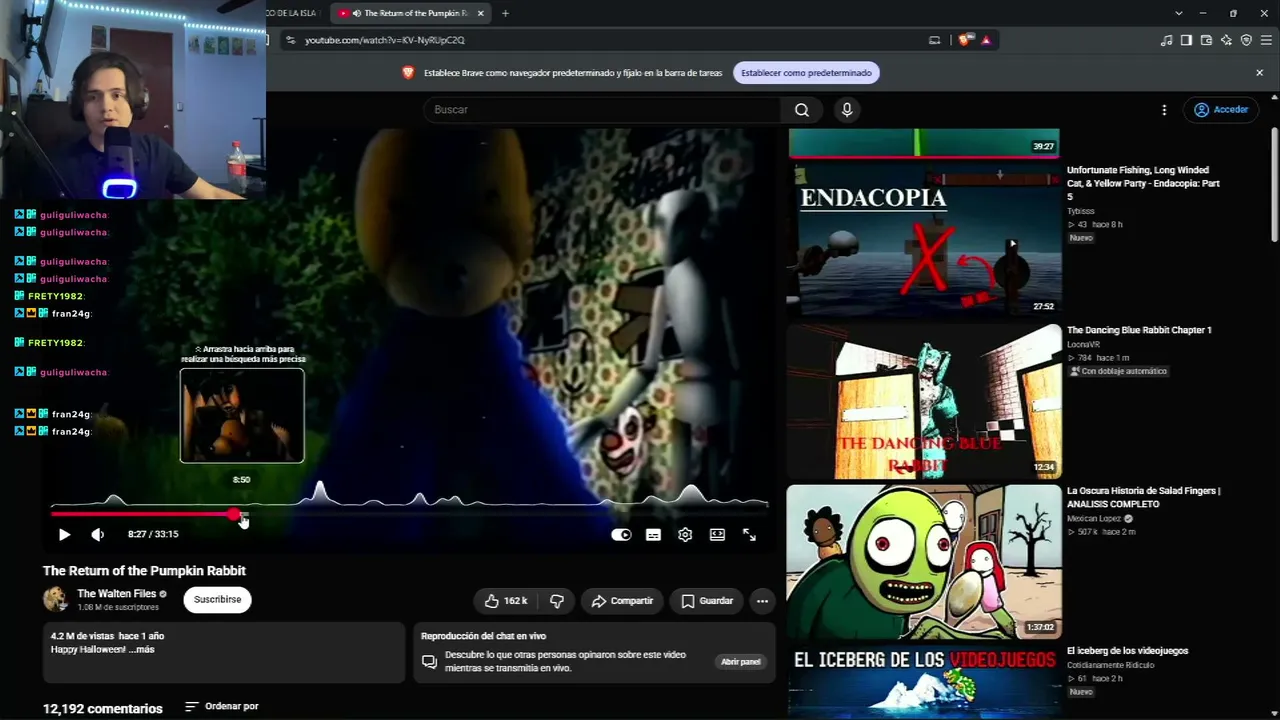Open Brave Leo AI sparkle icon
This screenshot has width=1280, height=720.
pos(1226,40)
